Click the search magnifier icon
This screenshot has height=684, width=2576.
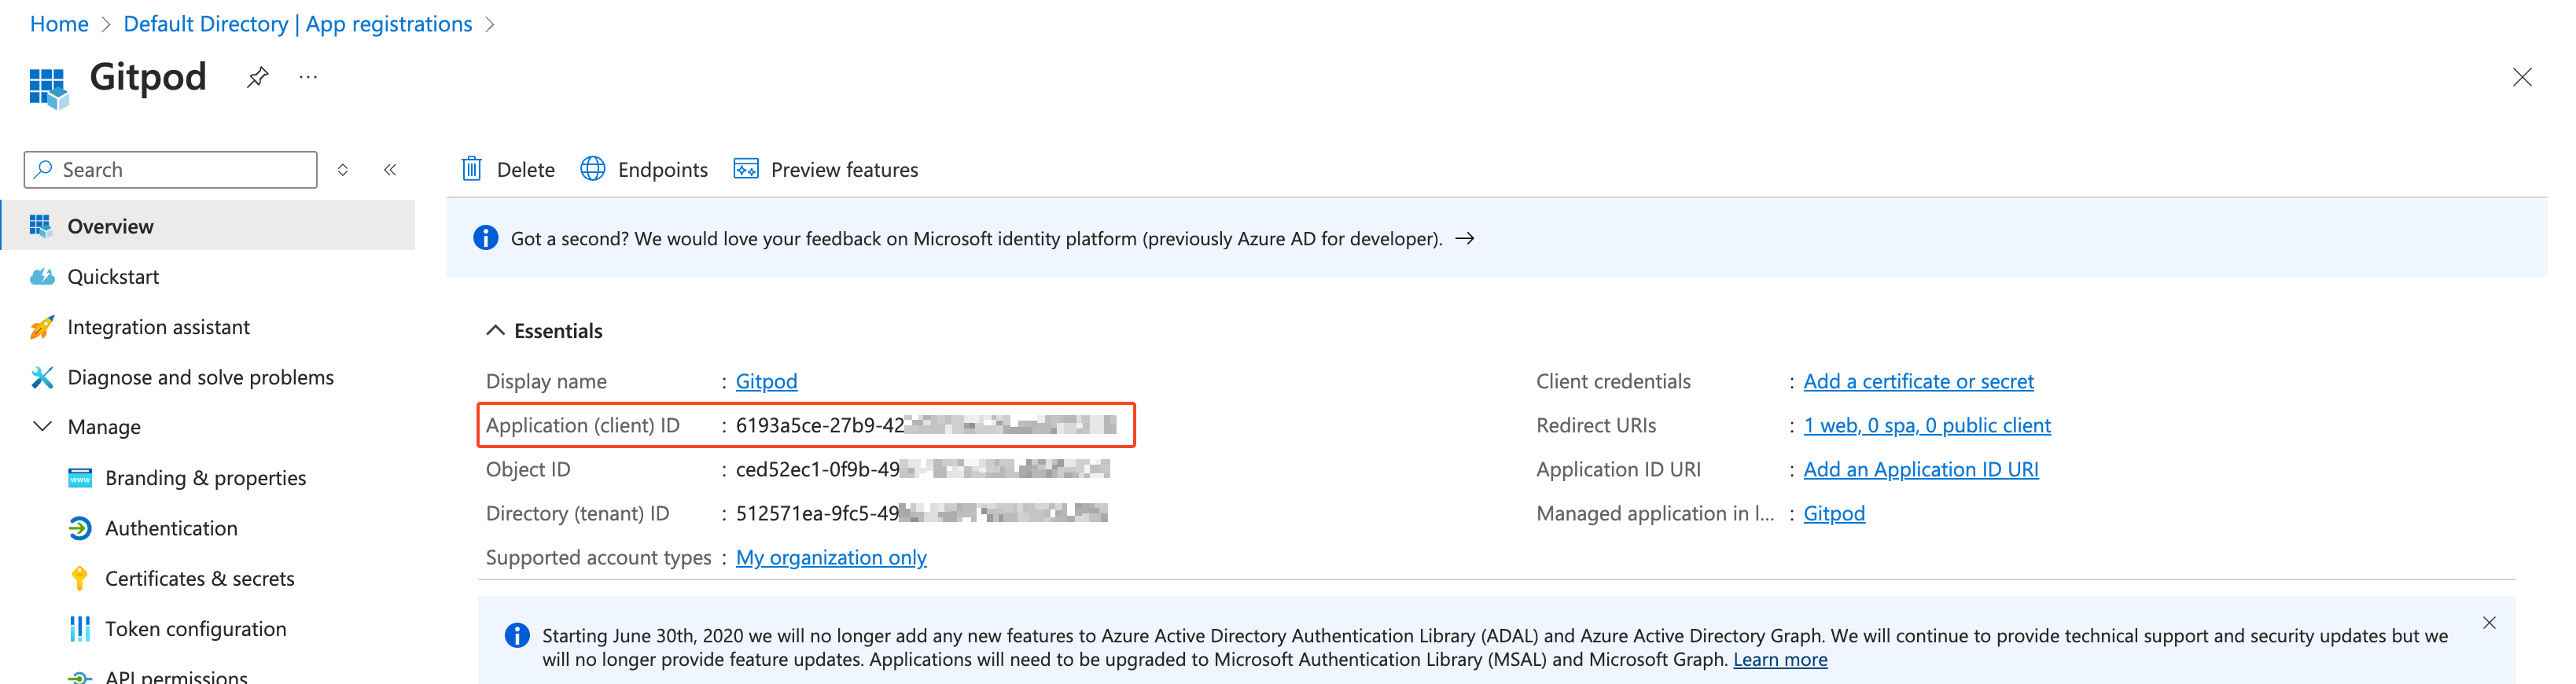click(x=43, y=170)
